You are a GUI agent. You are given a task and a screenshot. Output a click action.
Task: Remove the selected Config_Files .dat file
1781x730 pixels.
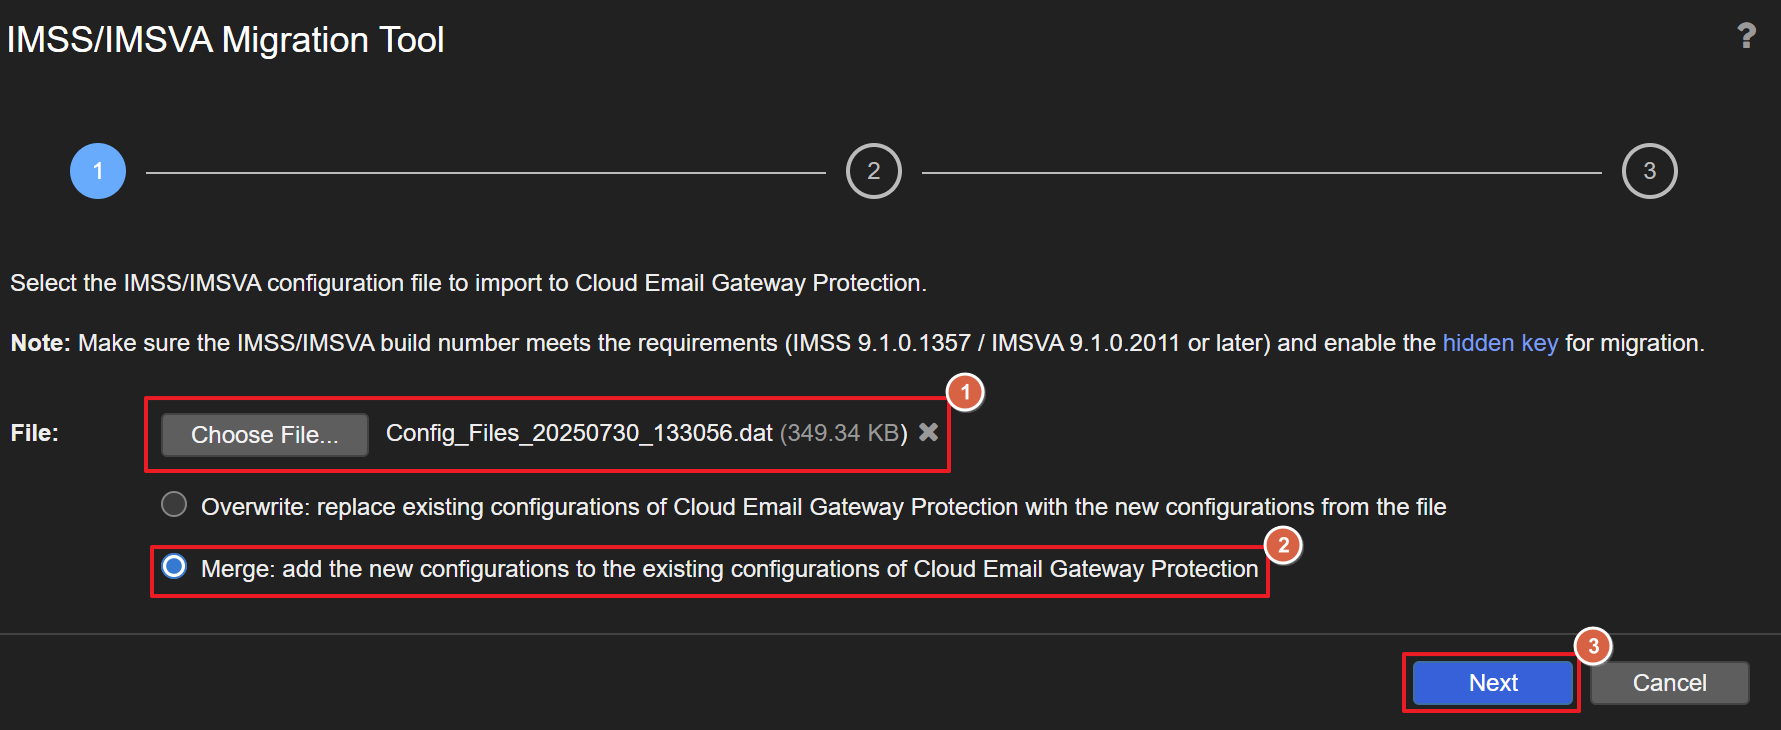[x=929, y=432]
